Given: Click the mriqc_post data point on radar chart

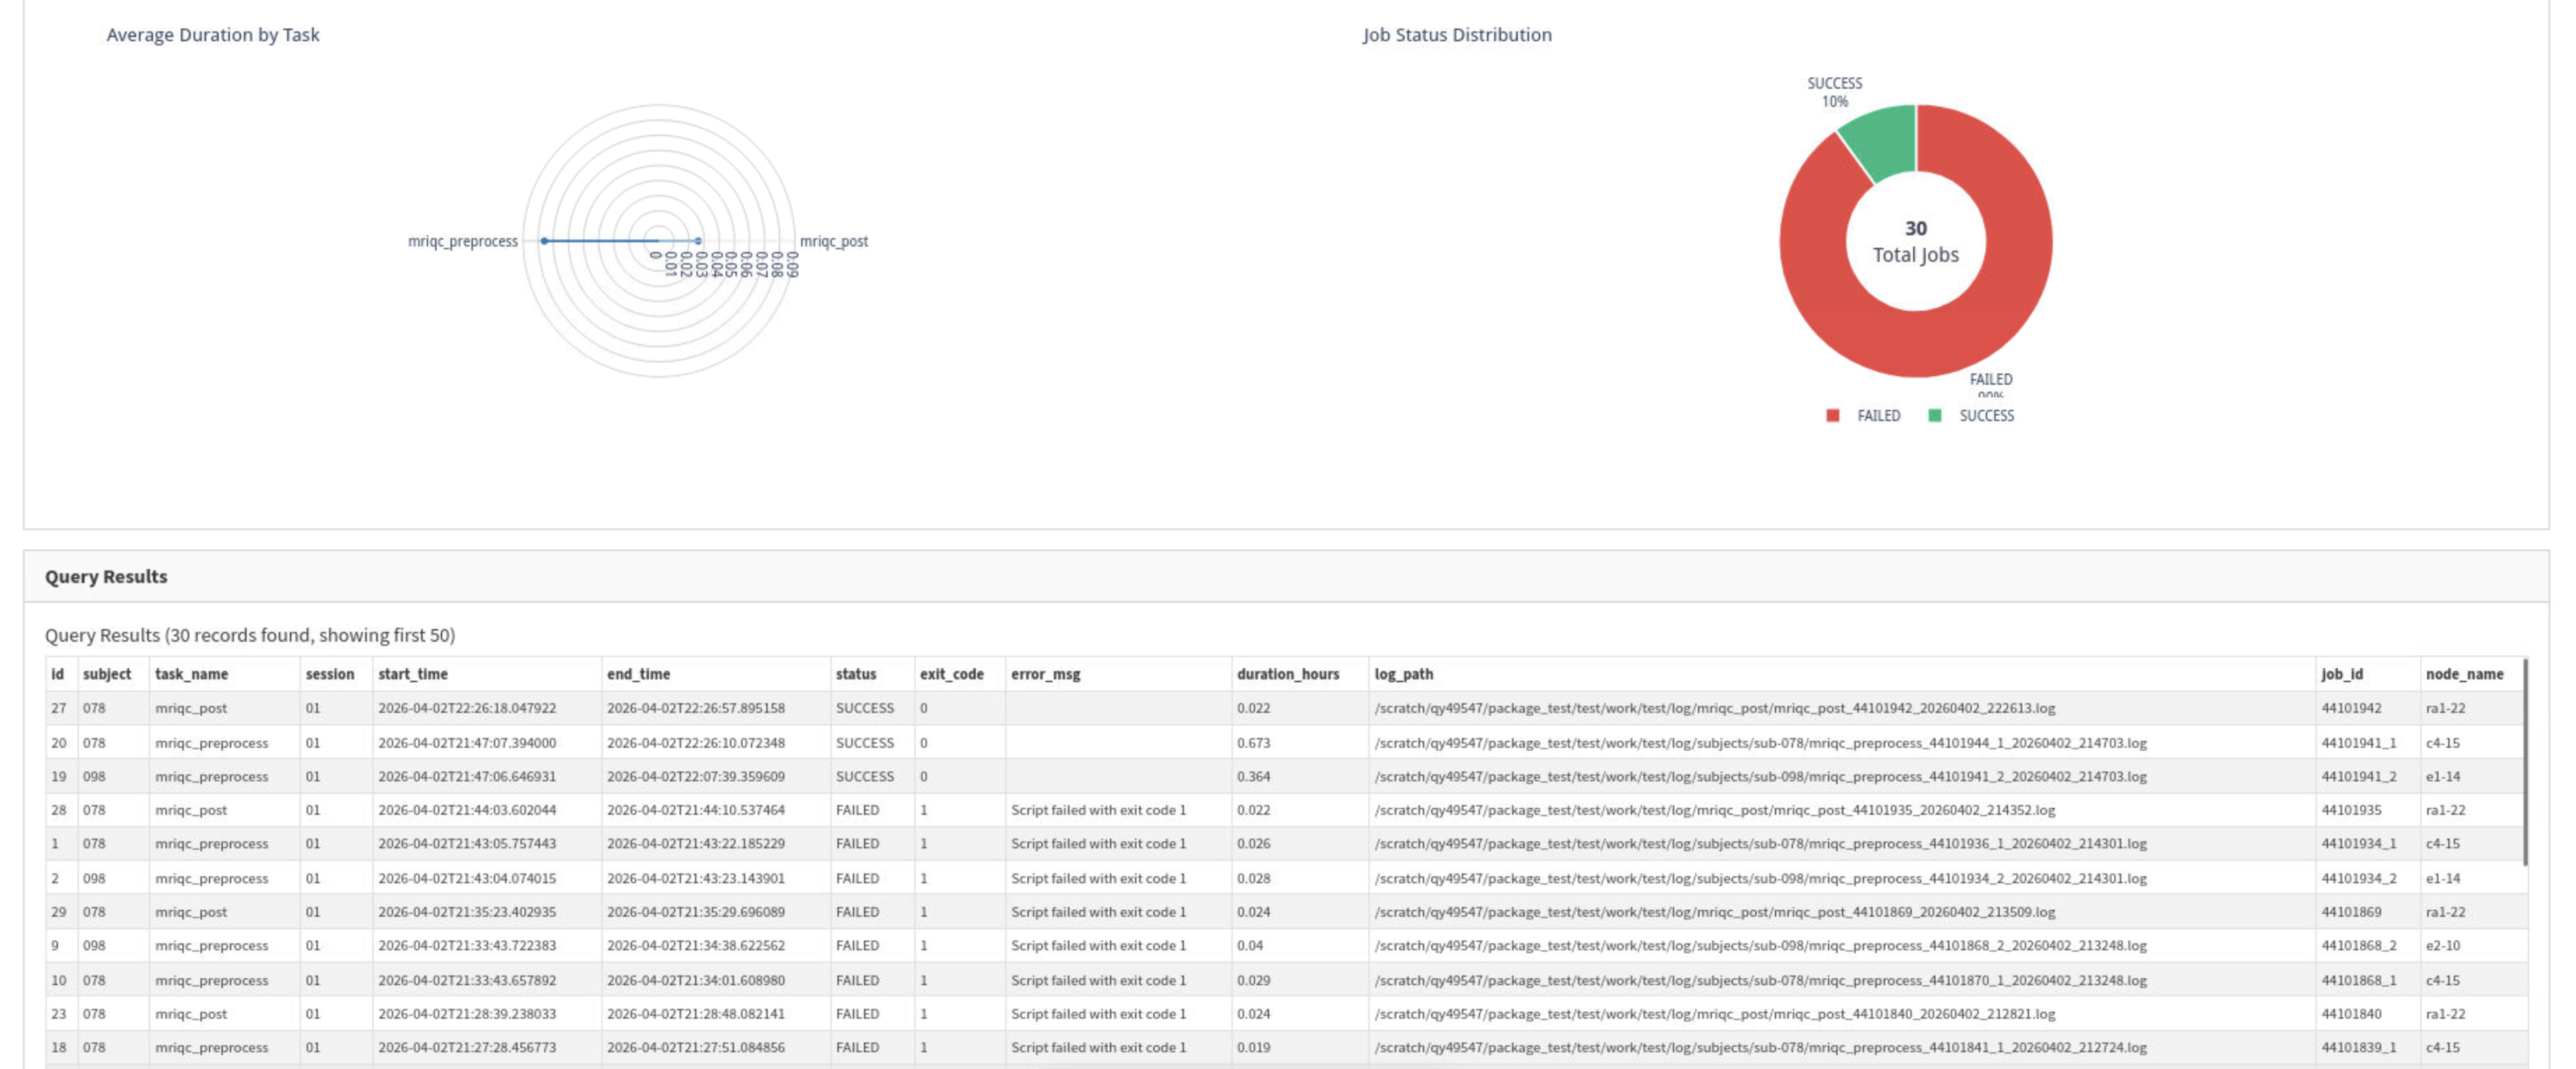Looking at the screenshot, I should [698, 241].
